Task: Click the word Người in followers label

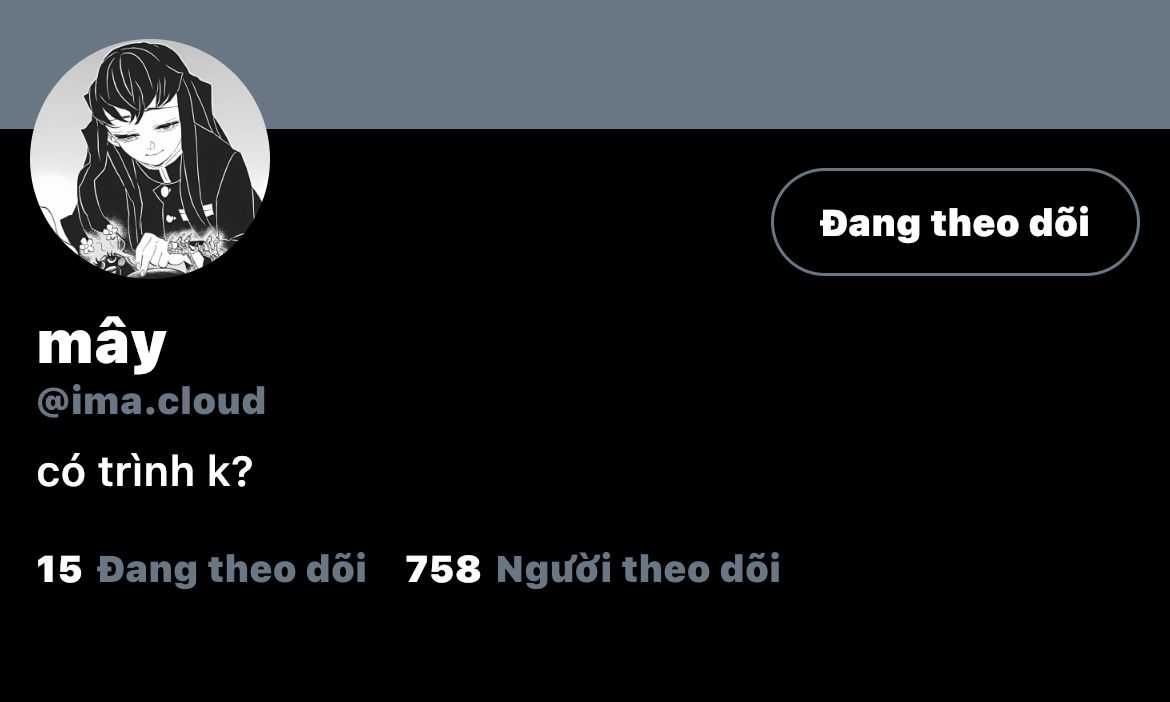Action: (554, 570)
